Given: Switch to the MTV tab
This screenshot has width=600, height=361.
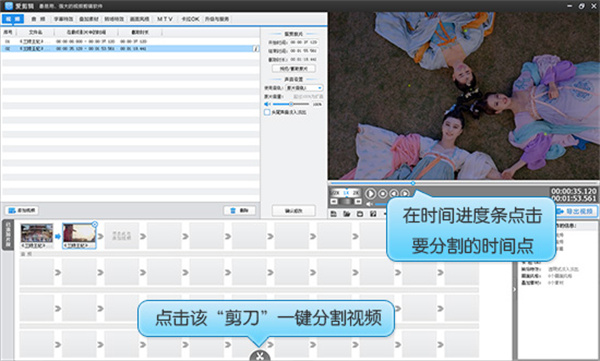Looking at the screenshot, I should click(x=165, y=19).
